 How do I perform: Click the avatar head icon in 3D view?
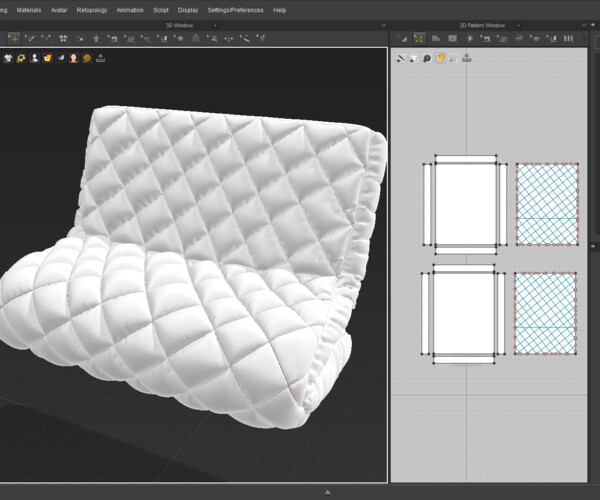74,58
